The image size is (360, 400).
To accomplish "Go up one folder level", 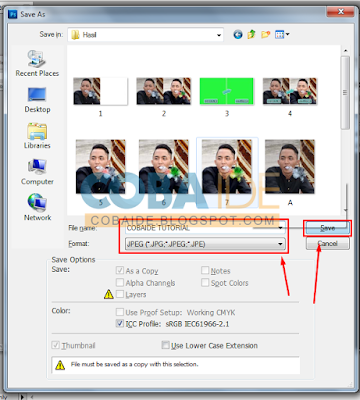I will [252, 34].
